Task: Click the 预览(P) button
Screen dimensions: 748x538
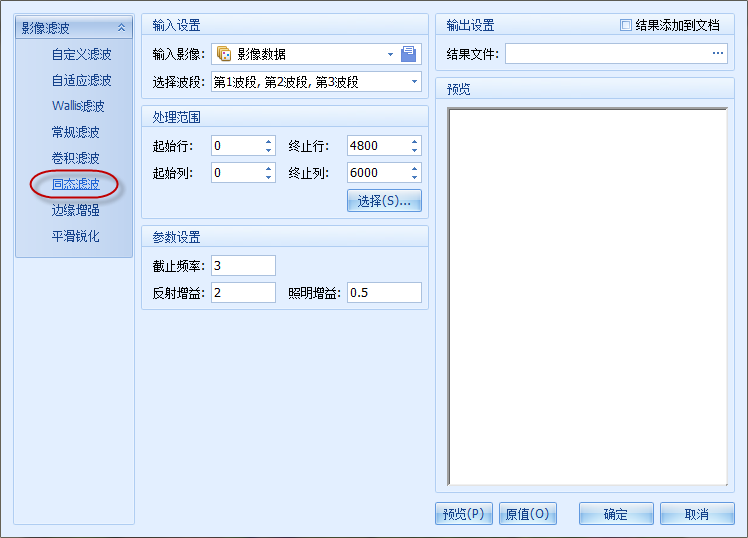Action: [x=464, y=514]
